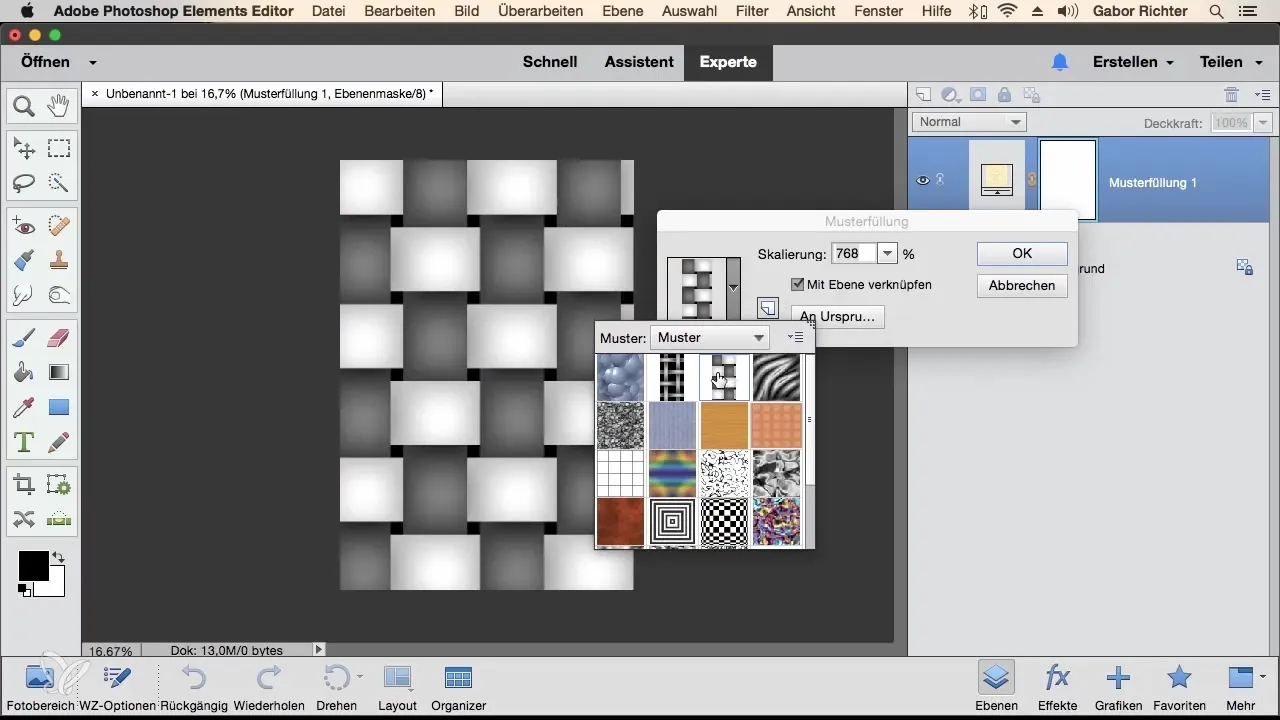Select the Color Picker eyedropper tool
The height and width of the screenshot is (720, 1280).
coord(24,407)
